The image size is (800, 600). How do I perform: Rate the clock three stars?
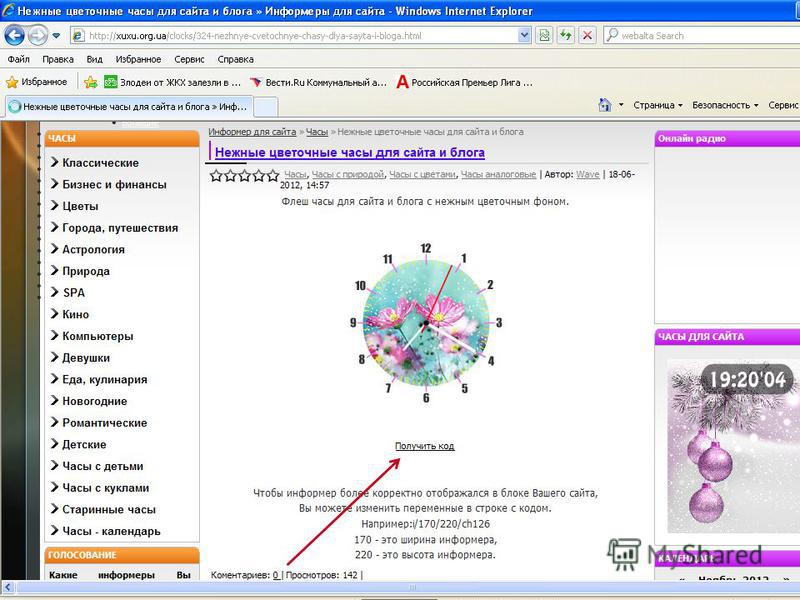tap(245, 176)
